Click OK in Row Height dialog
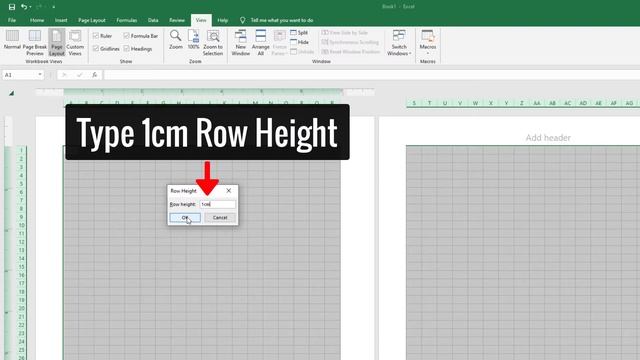 185,218
